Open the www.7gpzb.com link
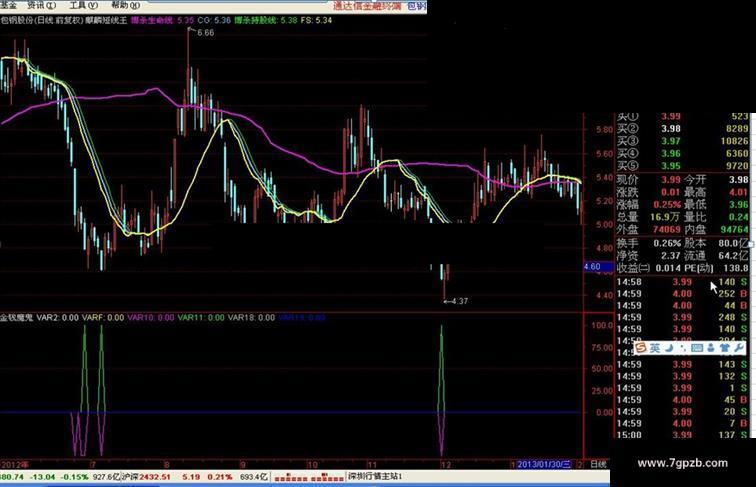 point(683,463)
